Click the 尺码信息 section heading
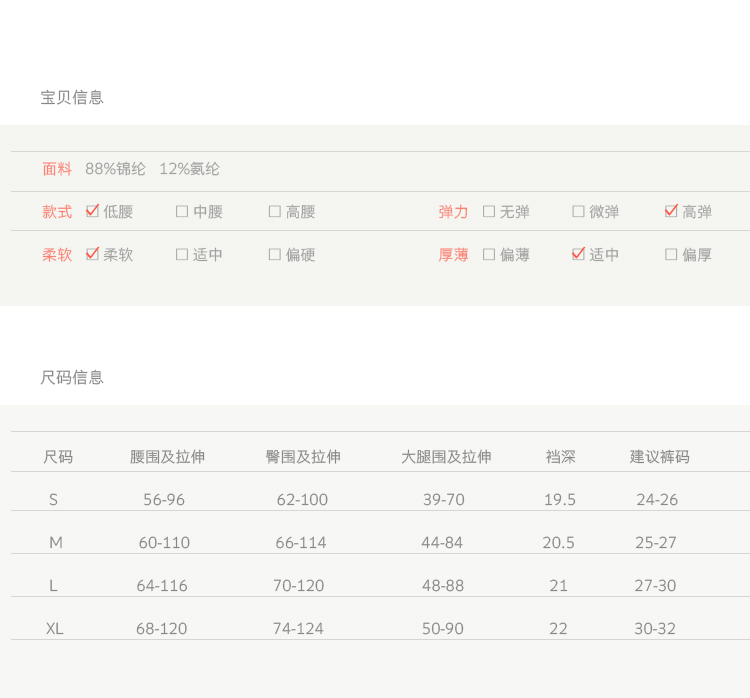The width and height of the screenshot is (750, 698). [72, 377]
